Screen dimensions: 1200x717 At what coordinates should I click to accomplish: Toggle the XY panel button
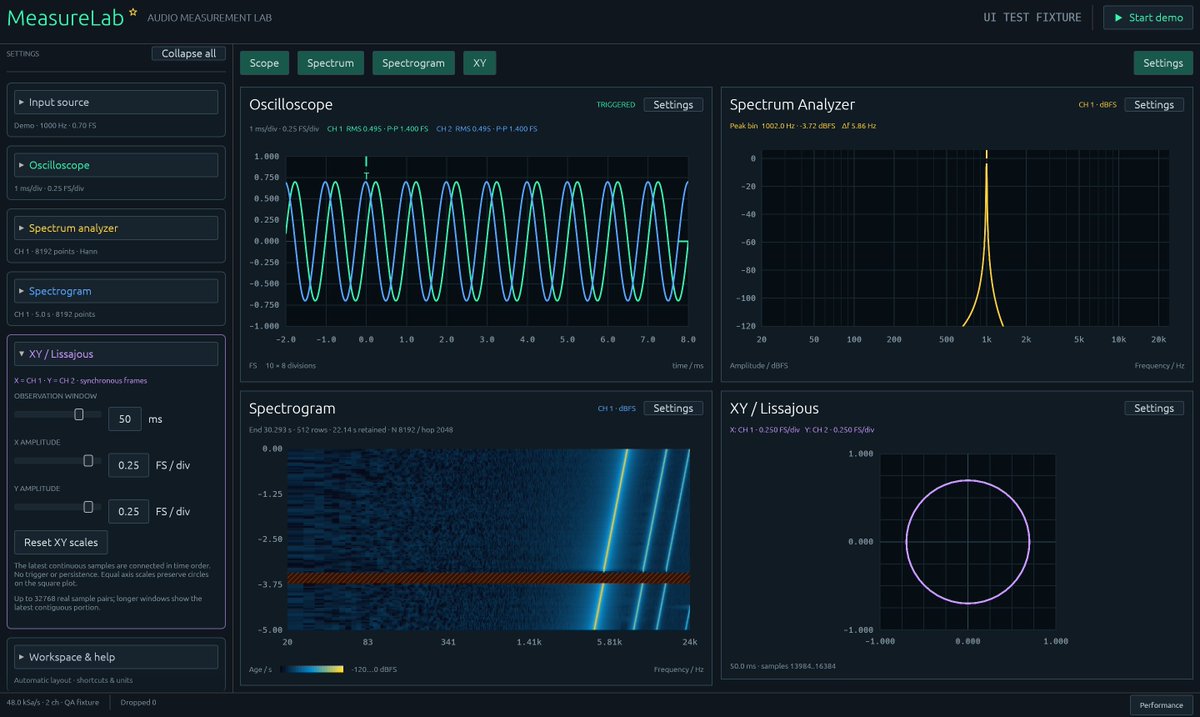(479, 63)
